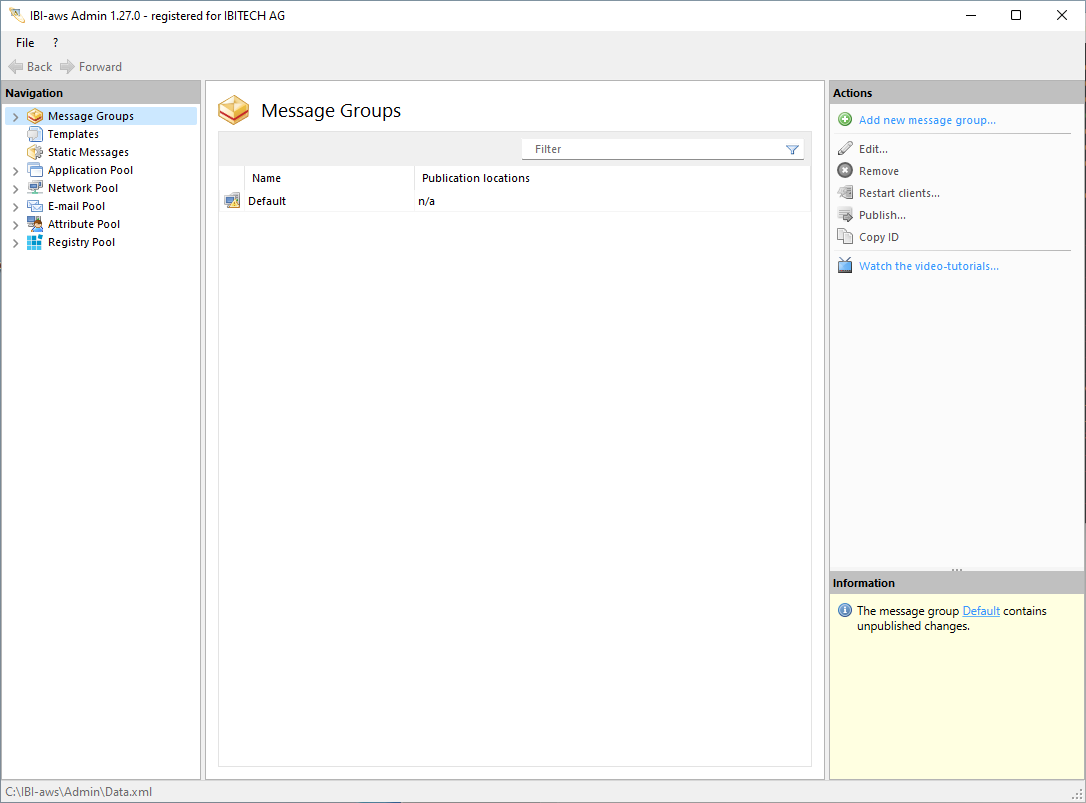Click the Network Pool icon
Screen dimensions: 1086x803
[35, 188]
